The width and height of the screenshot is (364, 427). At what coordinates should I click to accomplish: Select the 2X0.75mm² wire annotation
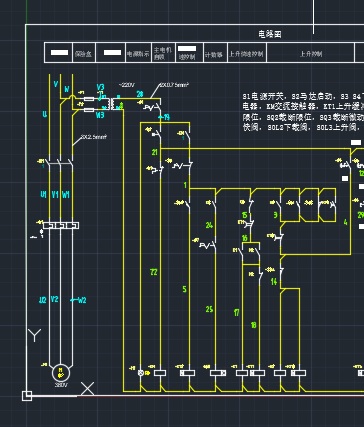tap(174, 85)
